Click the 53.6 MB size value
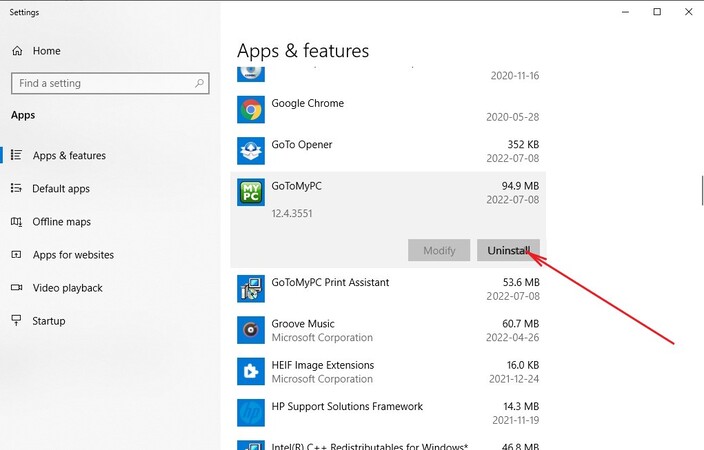The height and width of the screenshot is (450, 704). coord(521,282)
